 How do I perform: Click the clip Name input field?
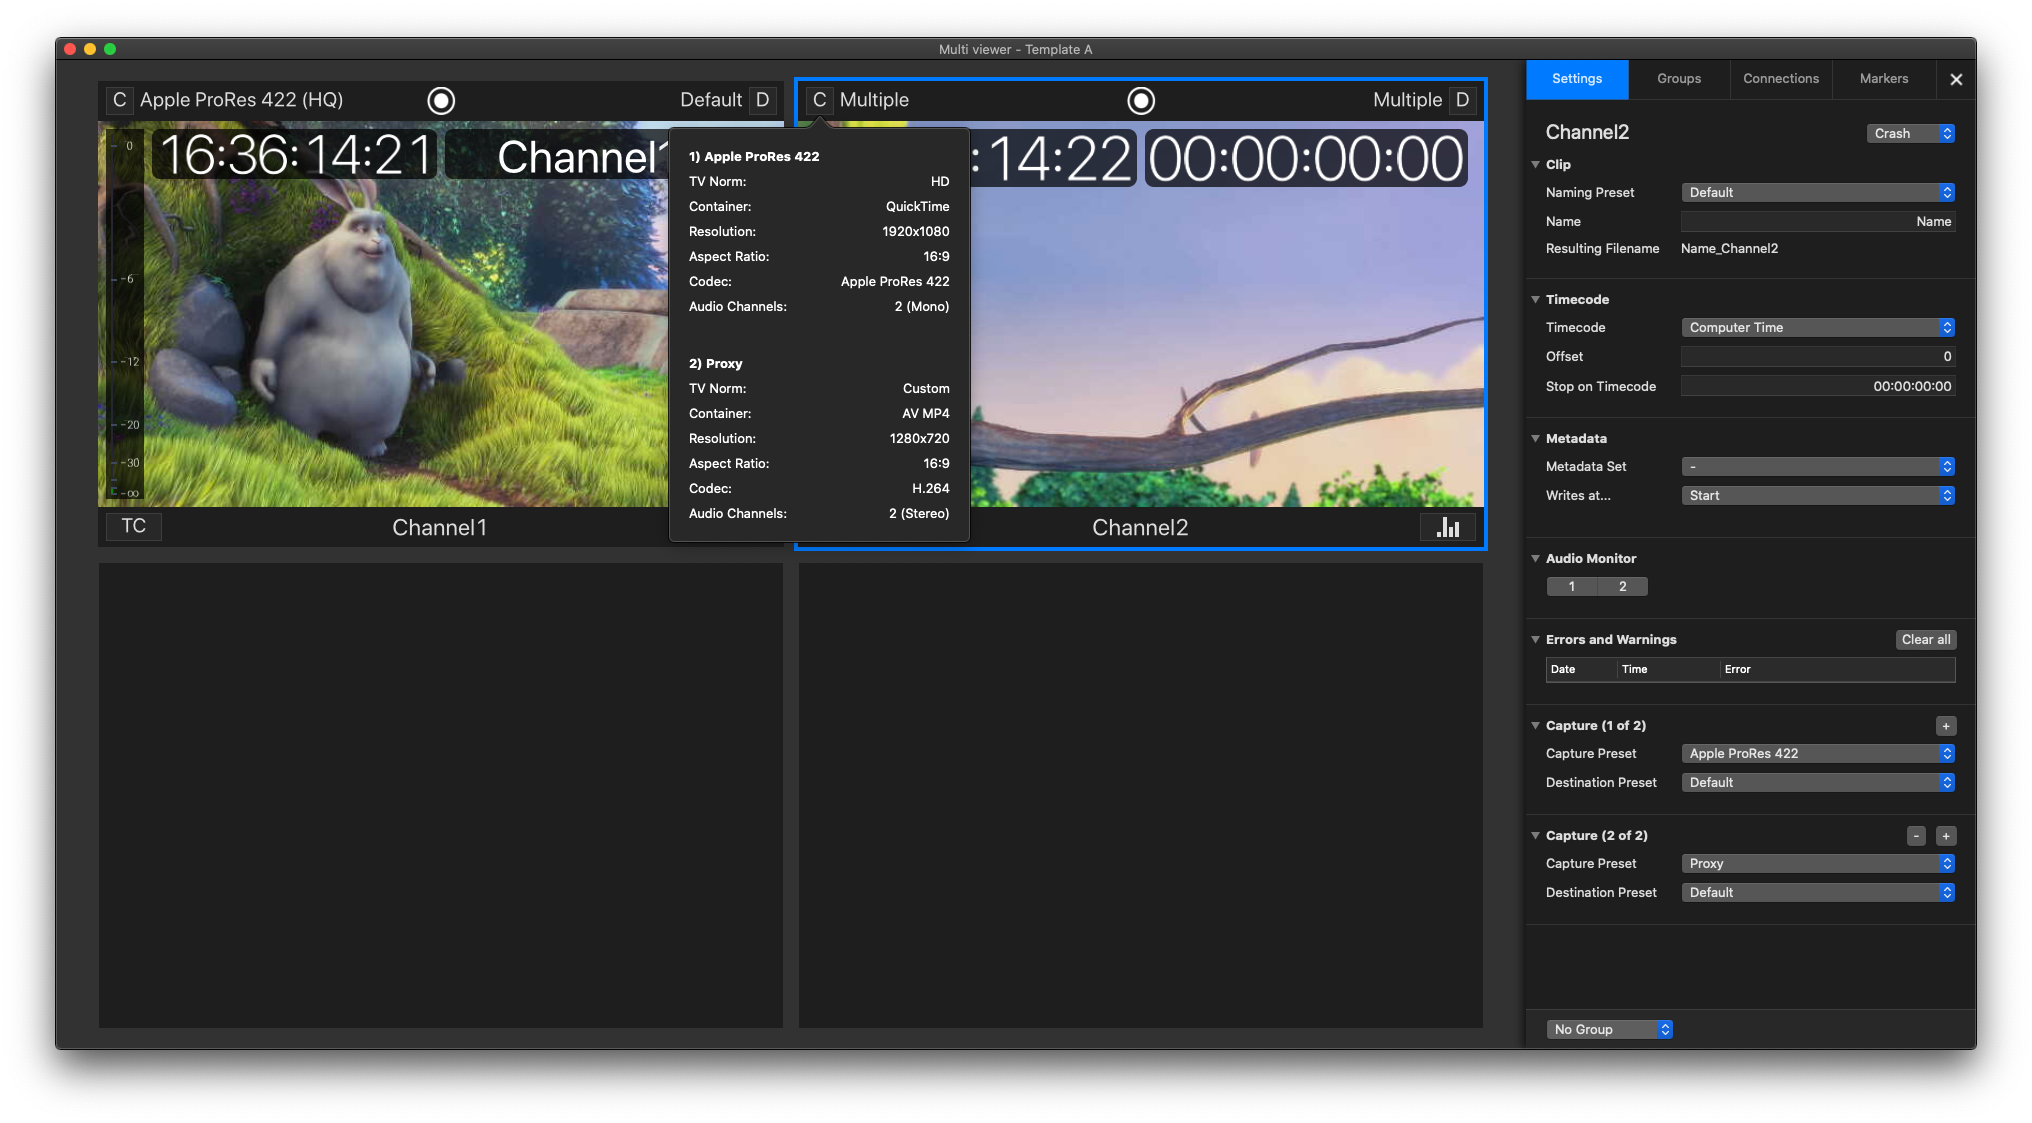point(1818,222)
